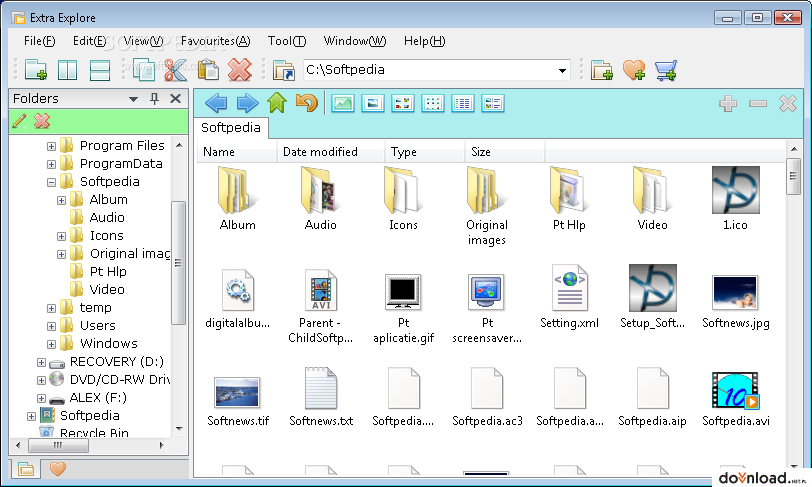This screenshot has width=812, height=487.
Task: Sort by the Type column header
Action: pyautogui.click(x=425, y=152)
